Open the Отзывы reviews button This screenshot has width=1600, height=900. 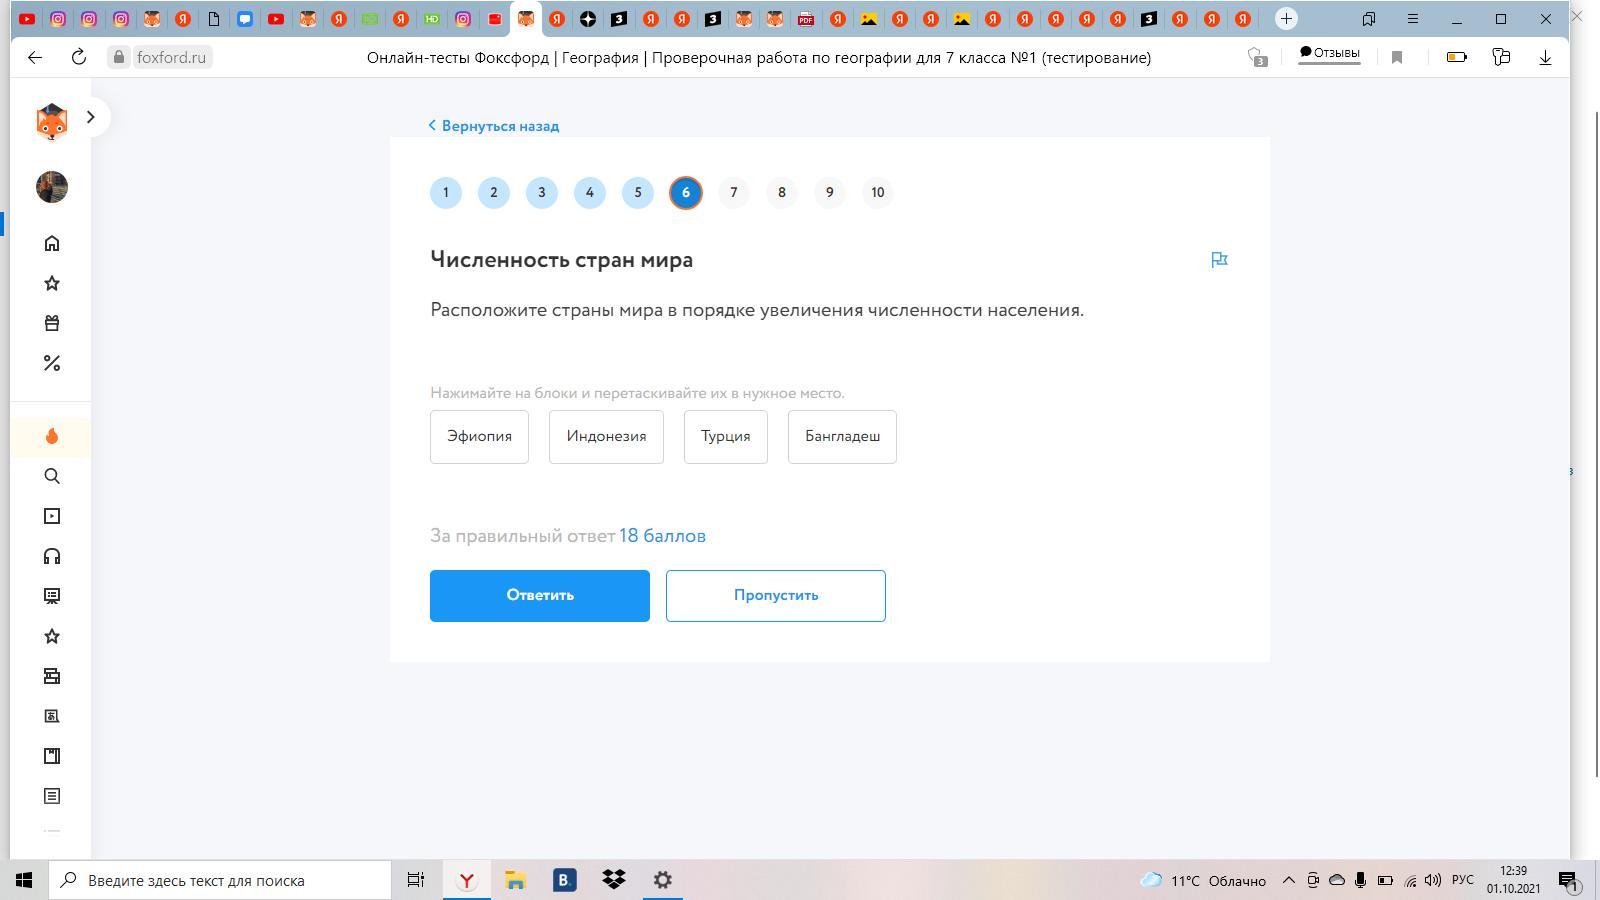[x=1329, y=54]
